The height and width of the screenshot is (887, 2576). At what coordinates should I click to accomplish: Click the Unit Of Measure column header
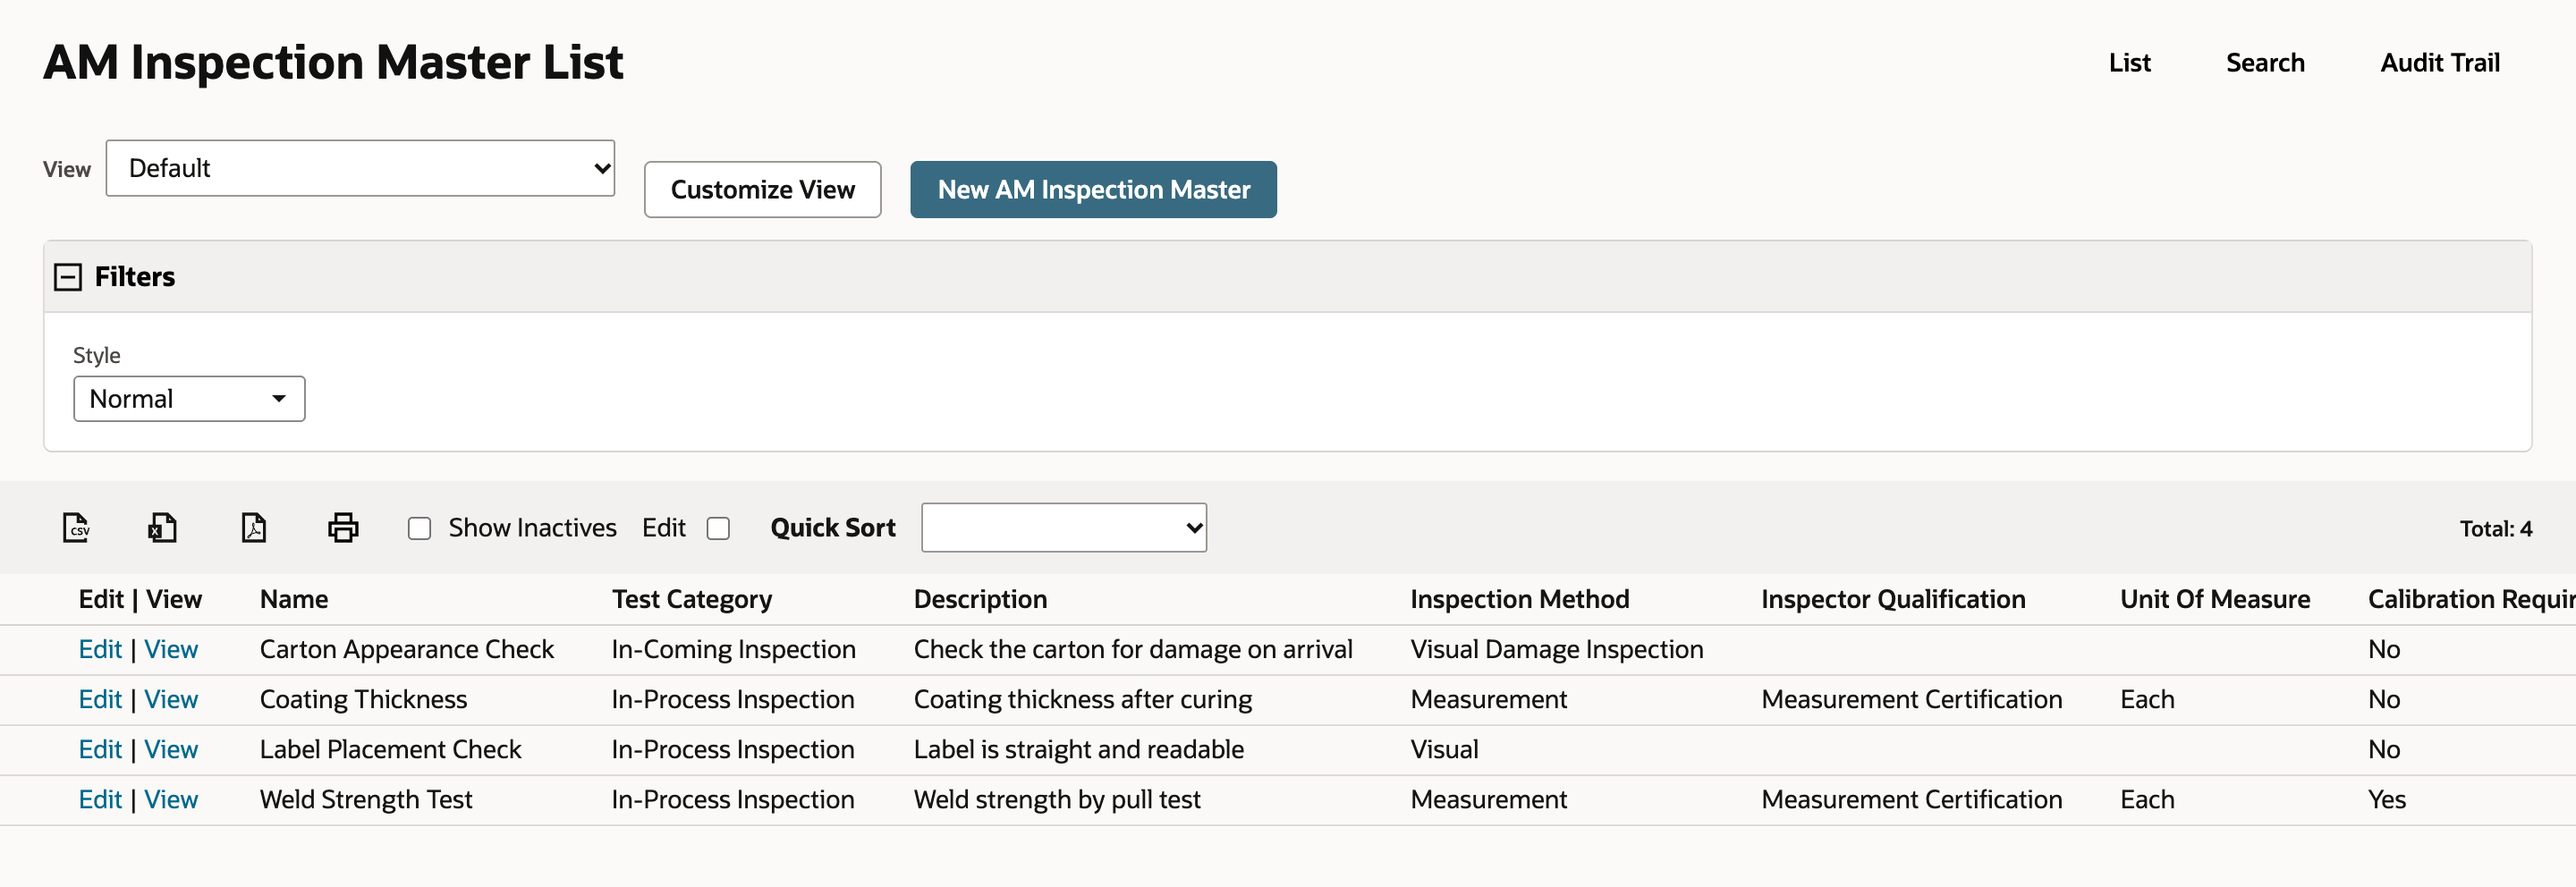[2215, 599]
